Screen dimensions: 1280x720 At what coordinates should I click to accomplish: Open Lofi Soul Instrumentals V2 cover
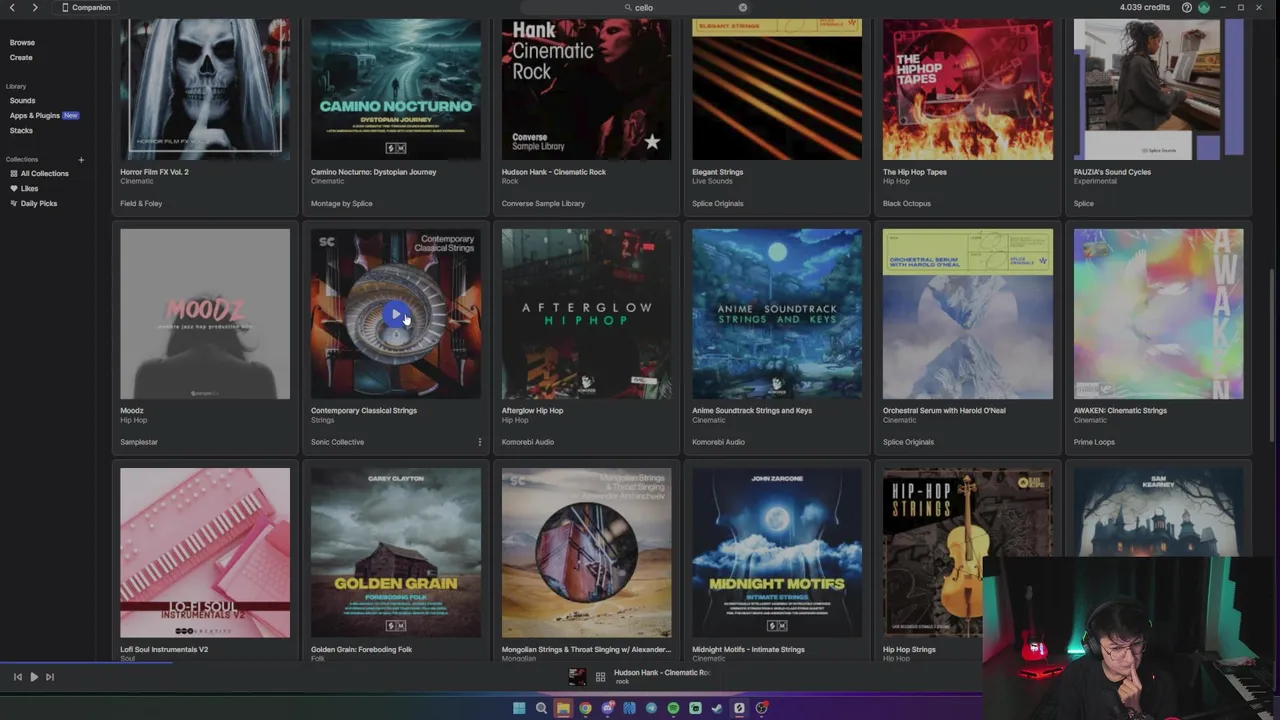point(205,553)
